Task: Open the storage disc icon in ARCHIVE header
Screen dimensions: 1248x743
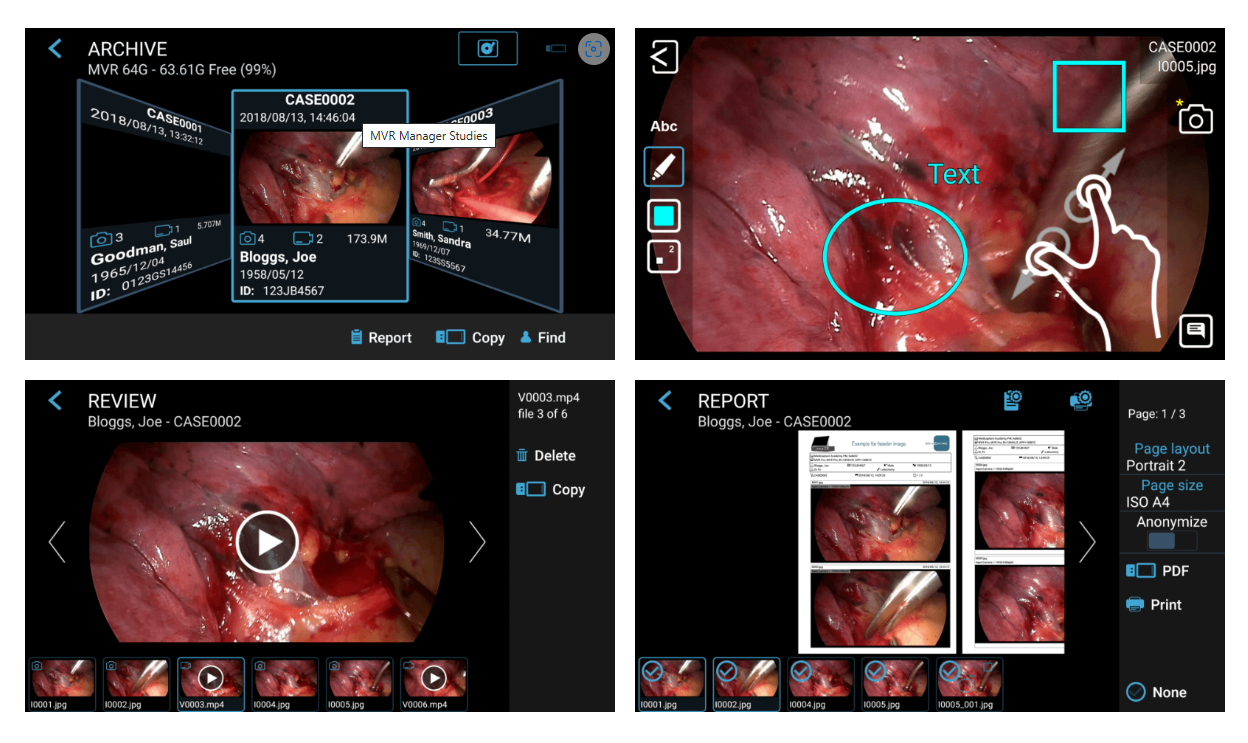Action: (488, 48)
